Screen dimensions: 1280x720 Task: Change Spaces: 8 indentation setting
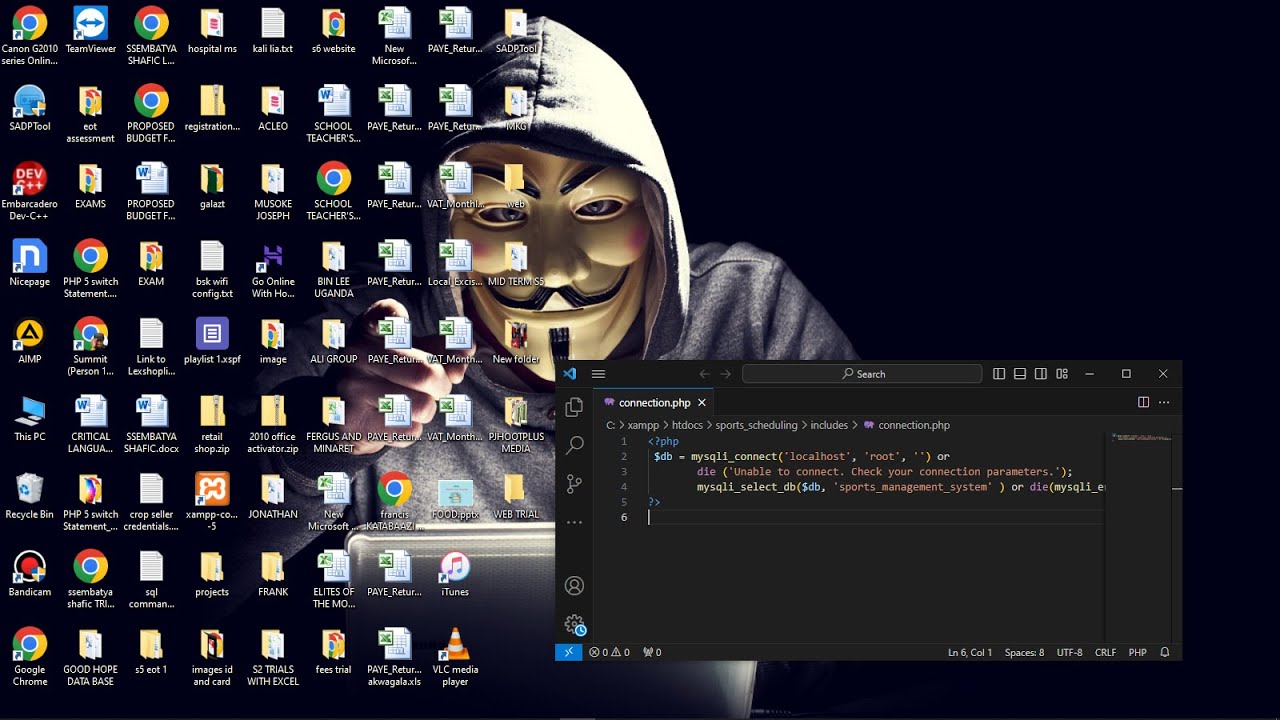tap(1024, 652)
